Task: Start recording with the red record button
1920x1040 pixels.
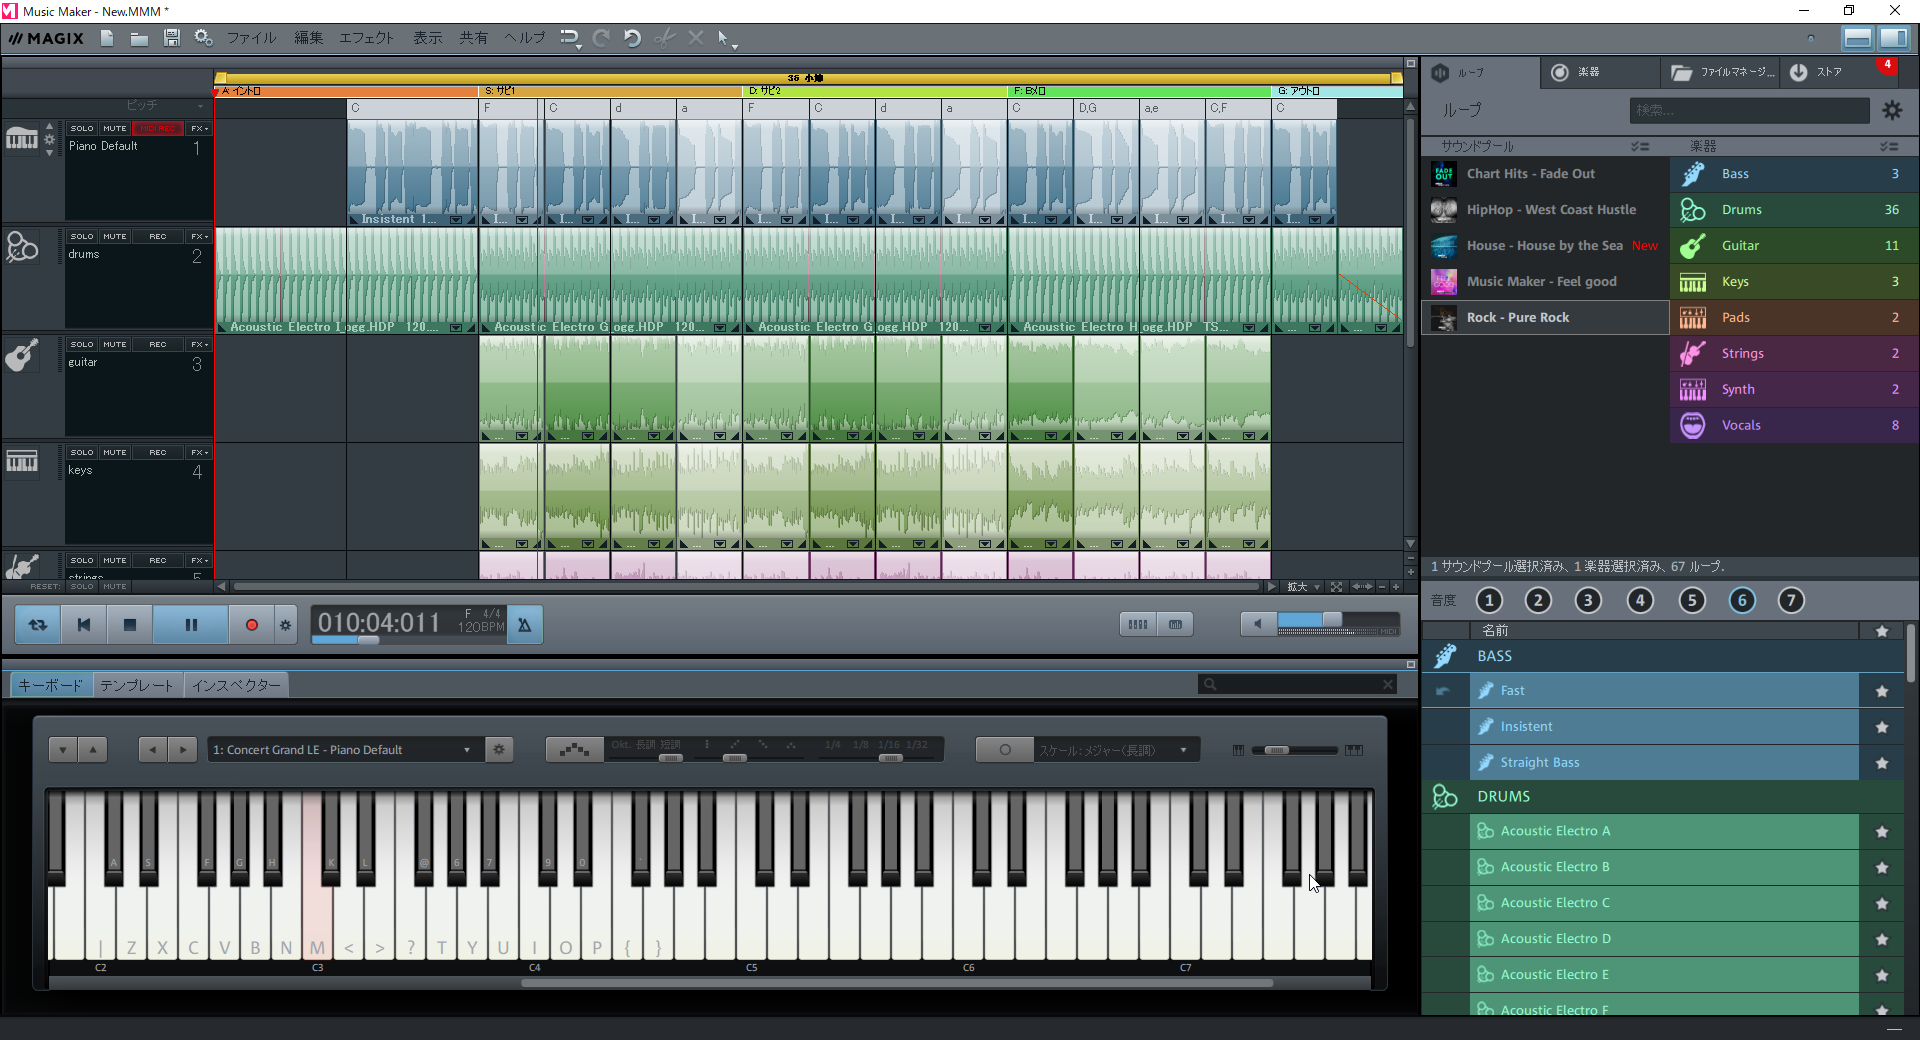Action: [252, 624]
